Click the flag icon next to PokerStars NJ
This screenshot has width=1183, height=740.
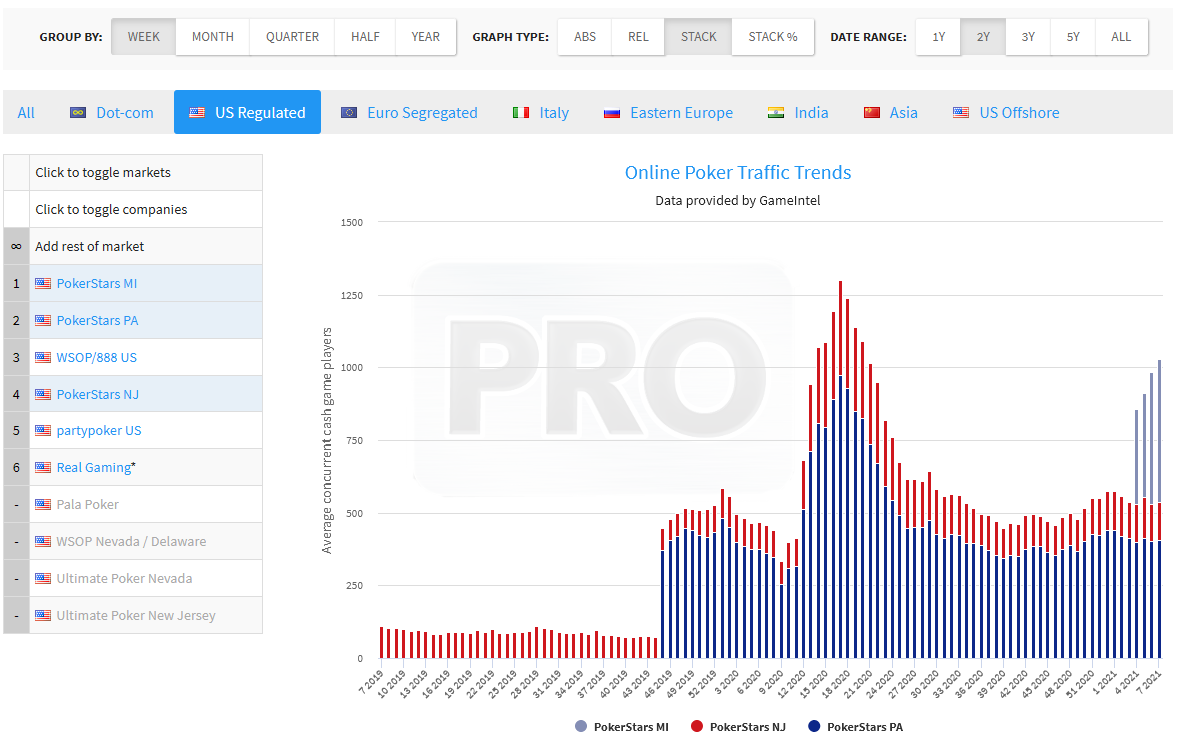point(43,395)
